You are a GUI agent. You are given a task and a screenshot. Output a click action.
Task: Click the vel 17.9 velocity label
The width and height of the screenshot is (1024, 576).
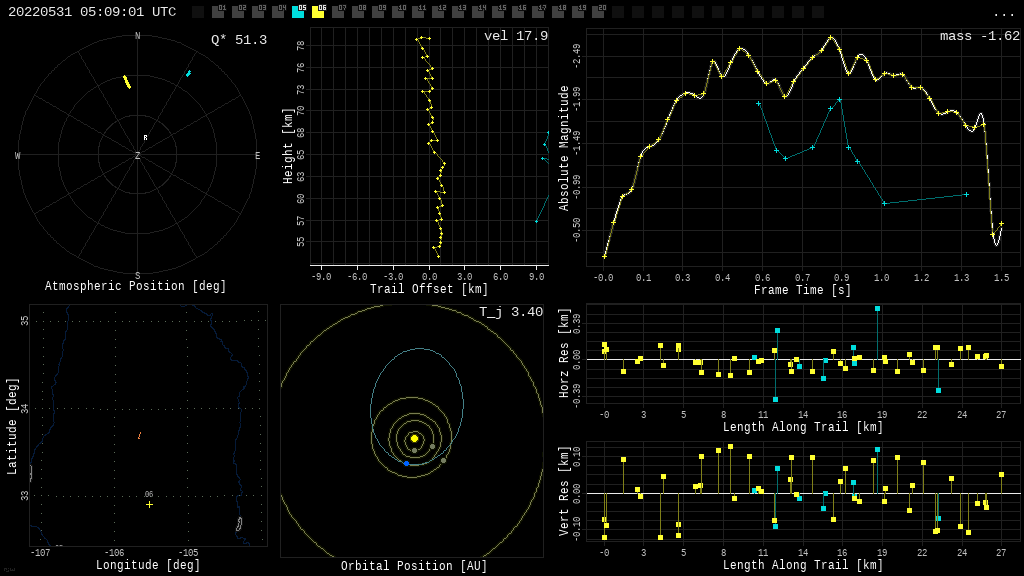[x=516, y=37]
